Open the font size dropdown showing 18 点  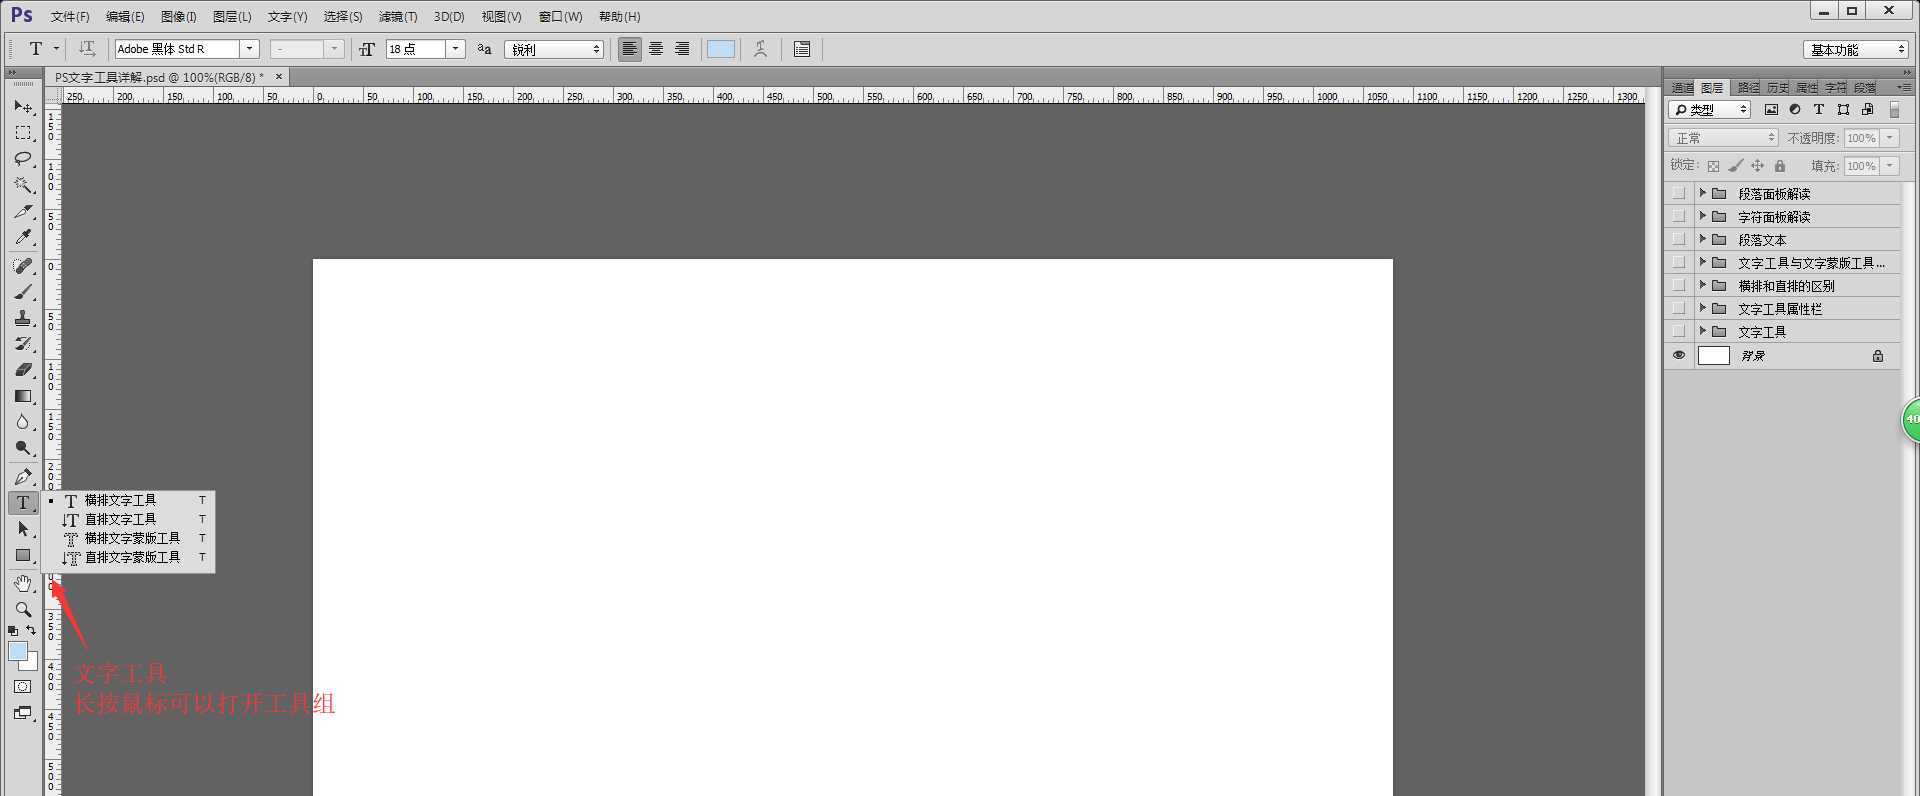click(x=456, y=49)
